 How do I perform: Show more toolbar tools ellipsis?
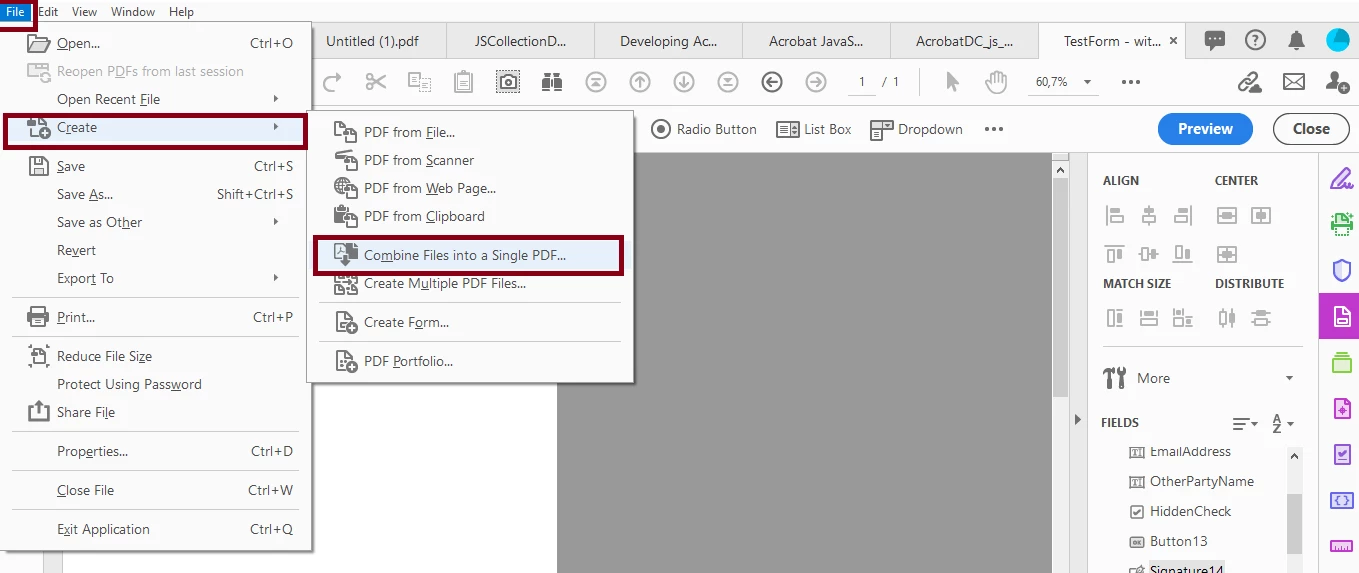pos(1131,82)
